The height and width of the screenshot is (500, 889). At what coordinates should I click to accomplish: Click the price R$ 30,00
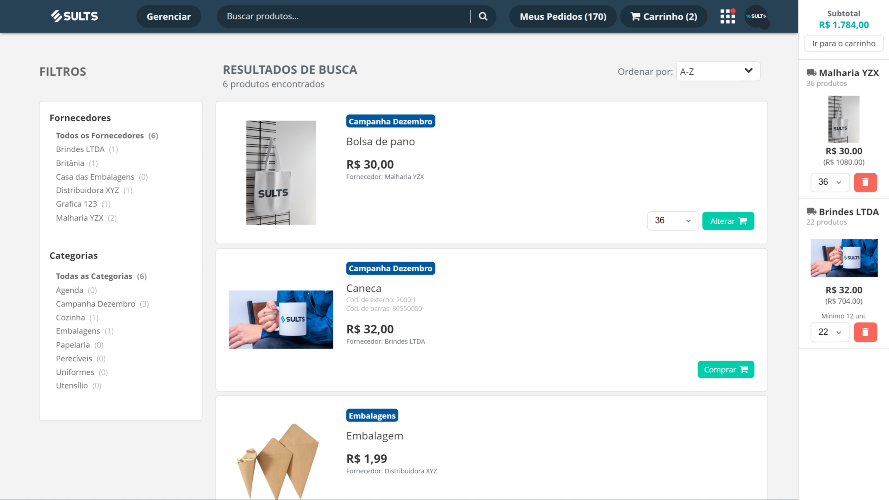pos(370,164)
